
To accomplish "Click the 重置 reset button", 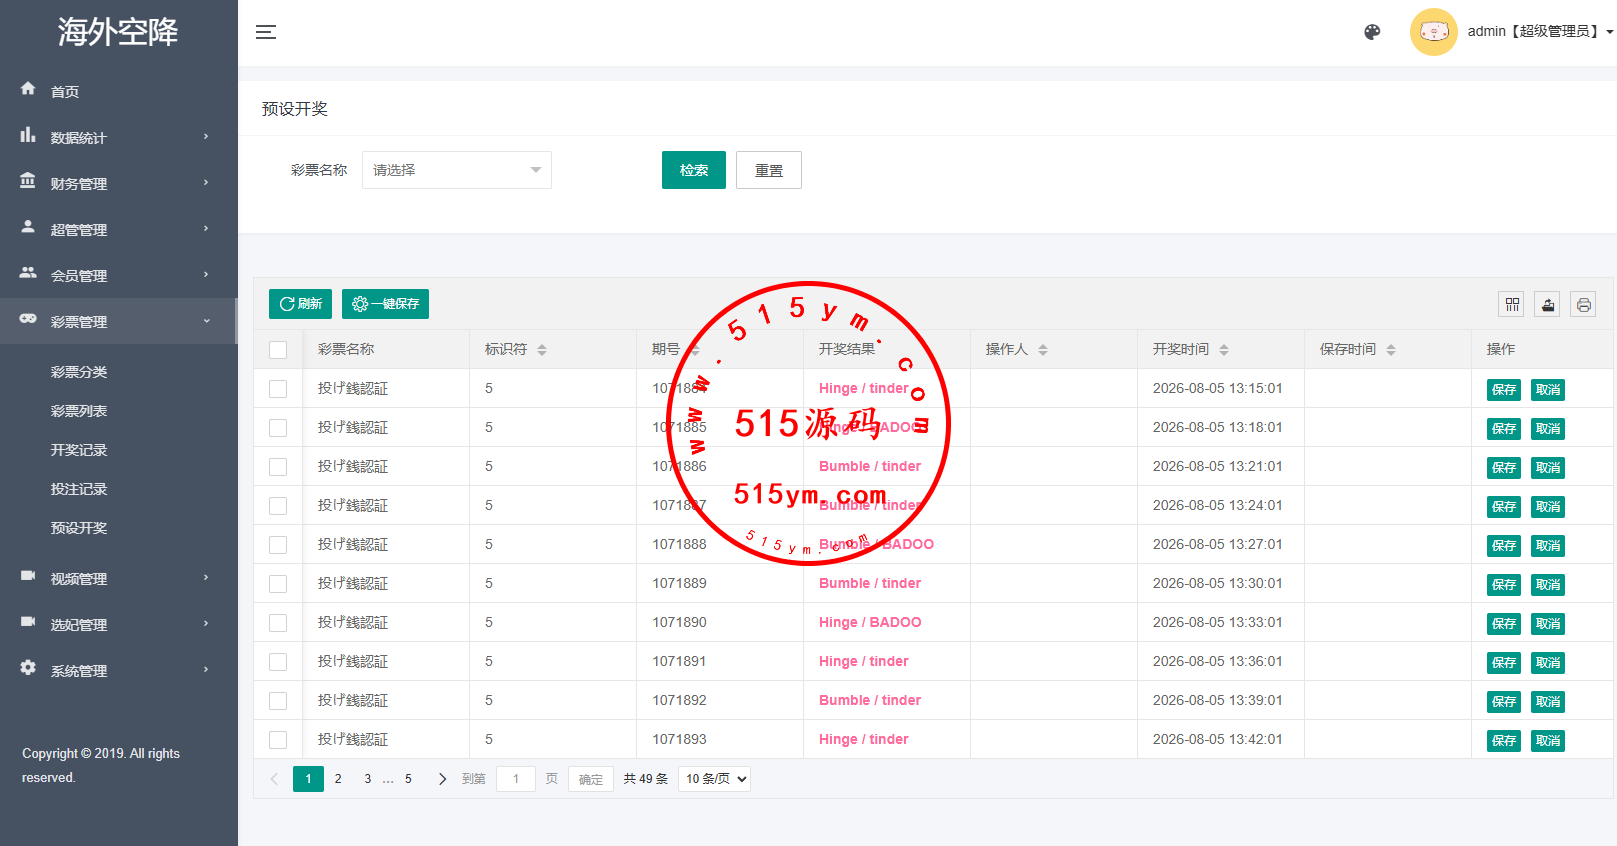I will pos(769,170).
